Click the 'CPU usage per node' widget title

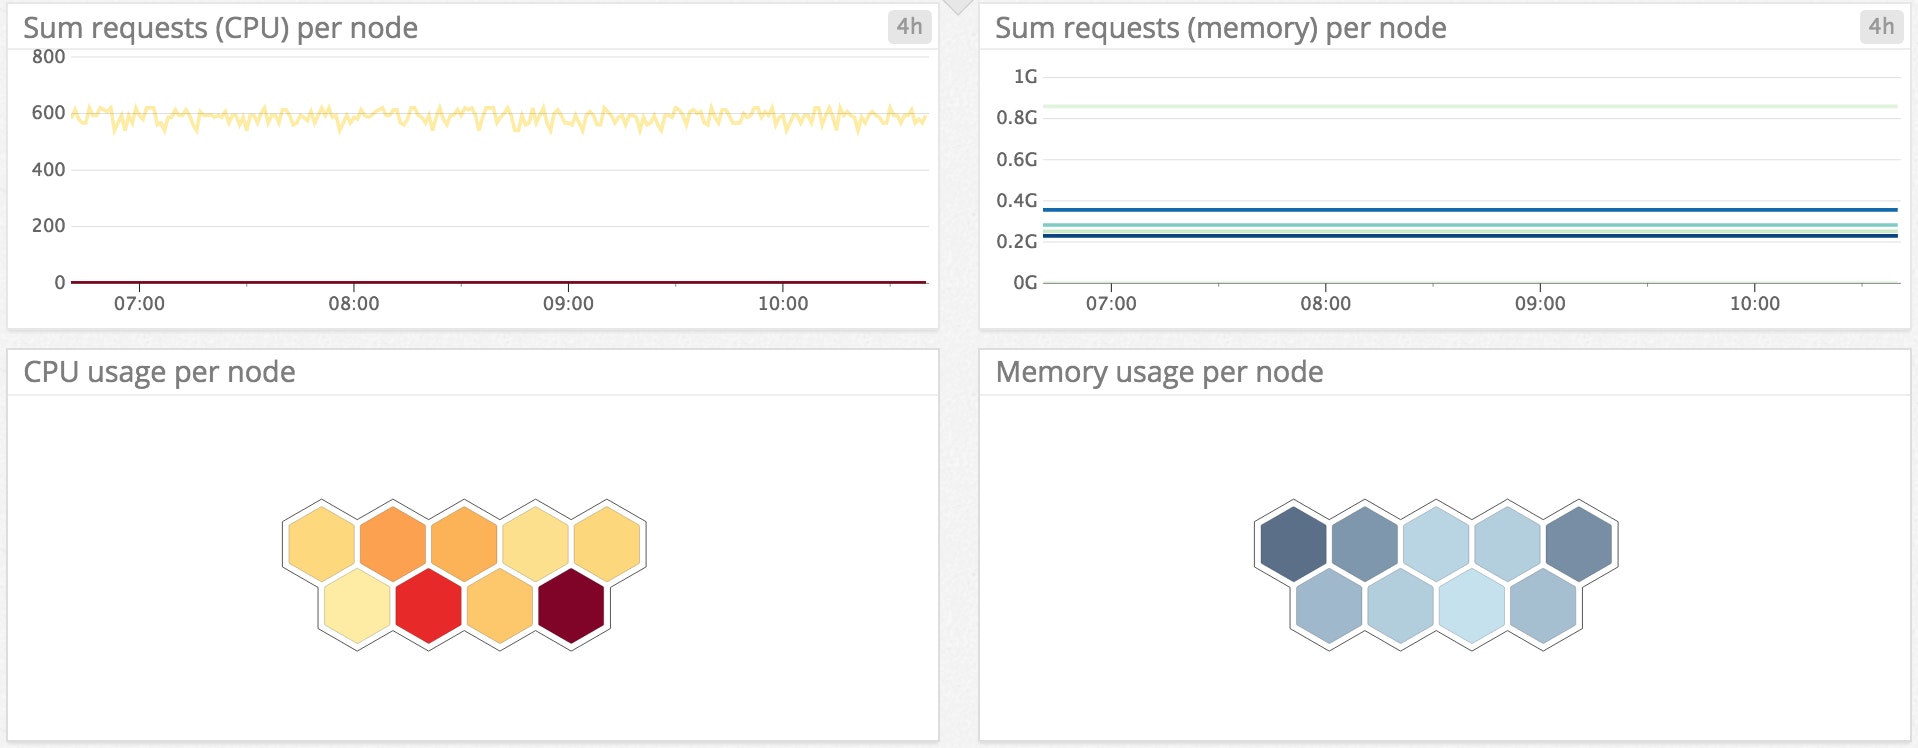click(159, 372)
